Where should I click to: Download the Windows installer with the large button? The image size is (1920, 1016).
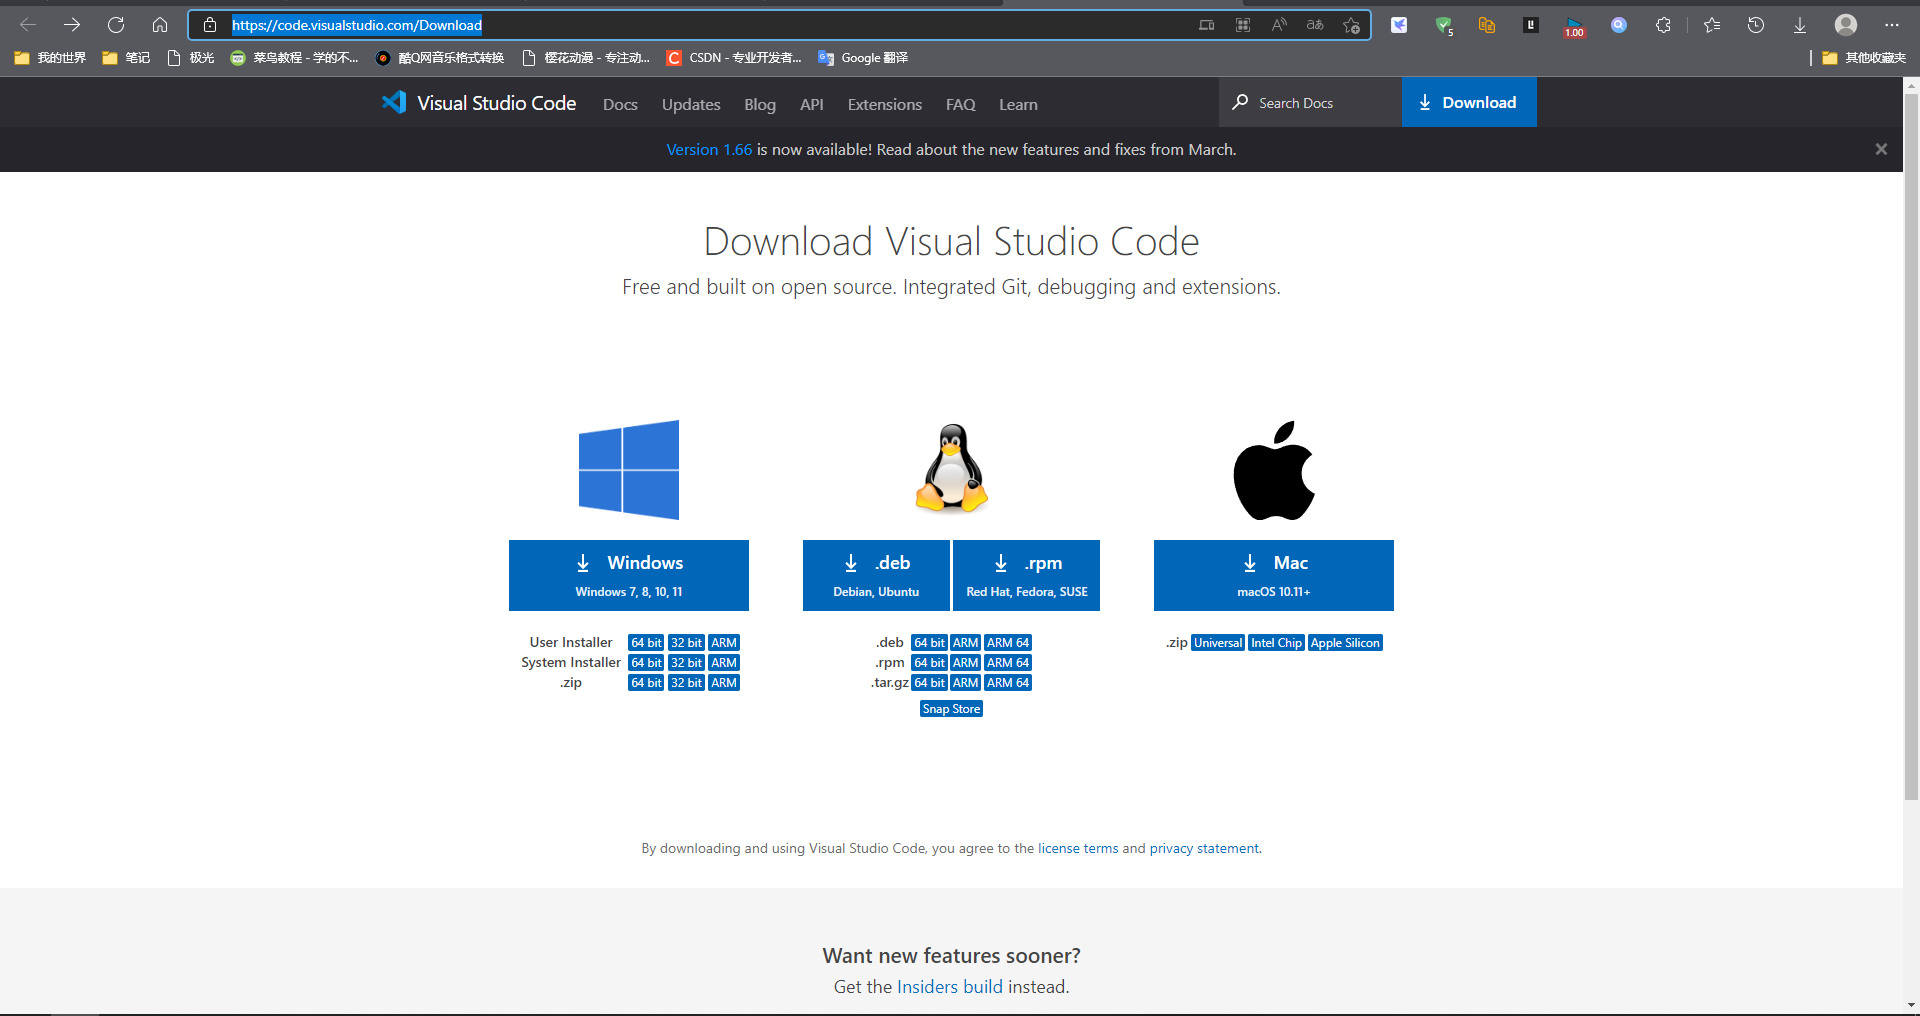click(x=629, y=575)
